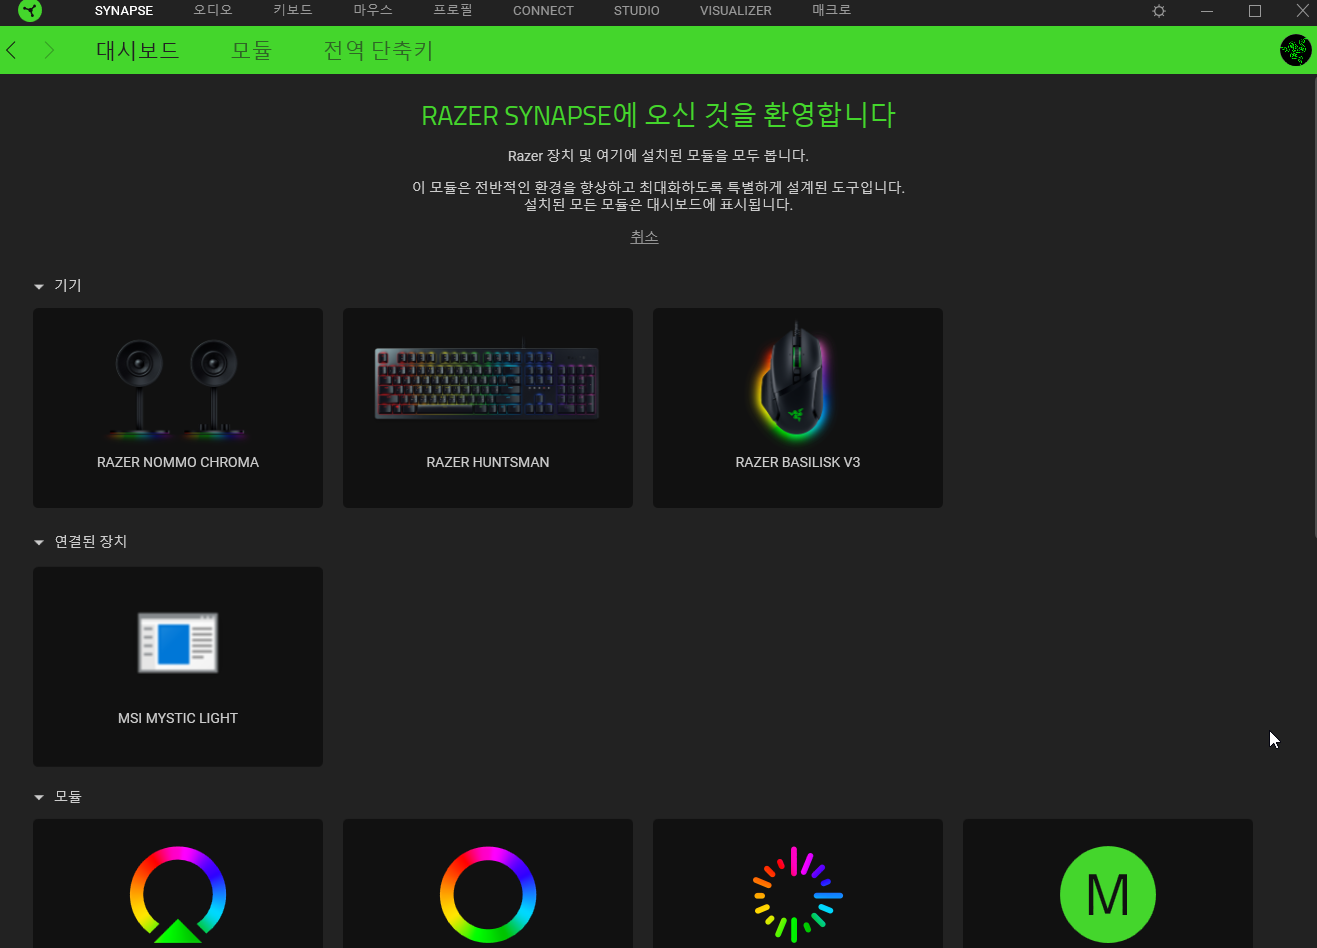Open the Chroma Visualizer rainbow burst module
Viewport: 1317px width, 948px height.
pyautogui.click(x=798, y=884)
